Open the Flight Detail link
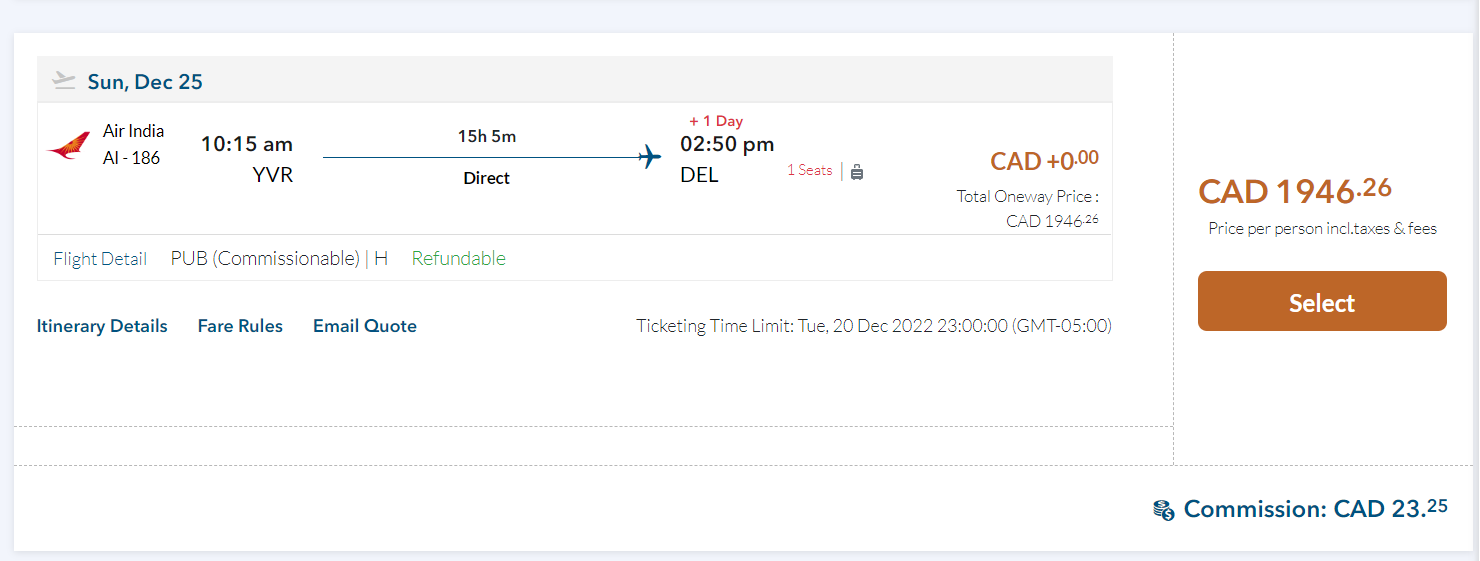Screen dimensions: 1480x561 pyautogui.click(x=100, y=259)
